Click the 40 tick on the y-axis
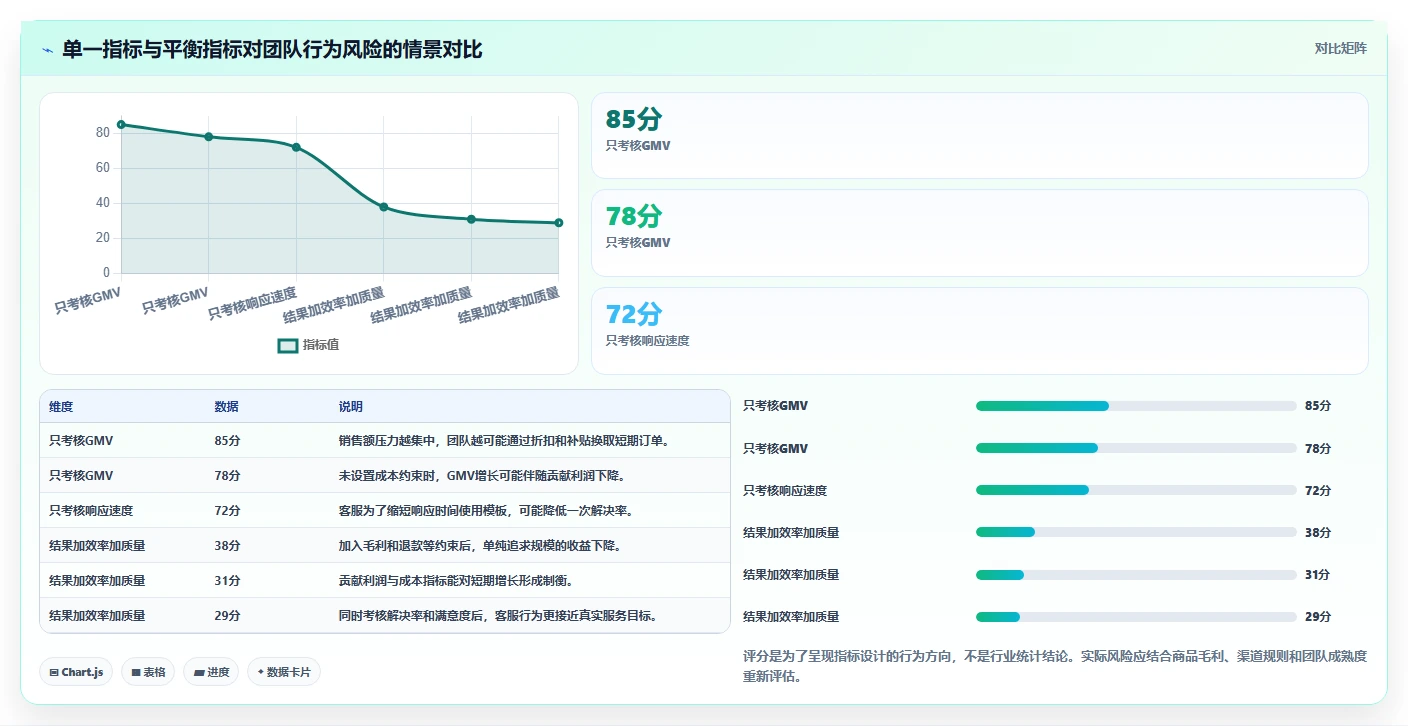 [103, 203]
